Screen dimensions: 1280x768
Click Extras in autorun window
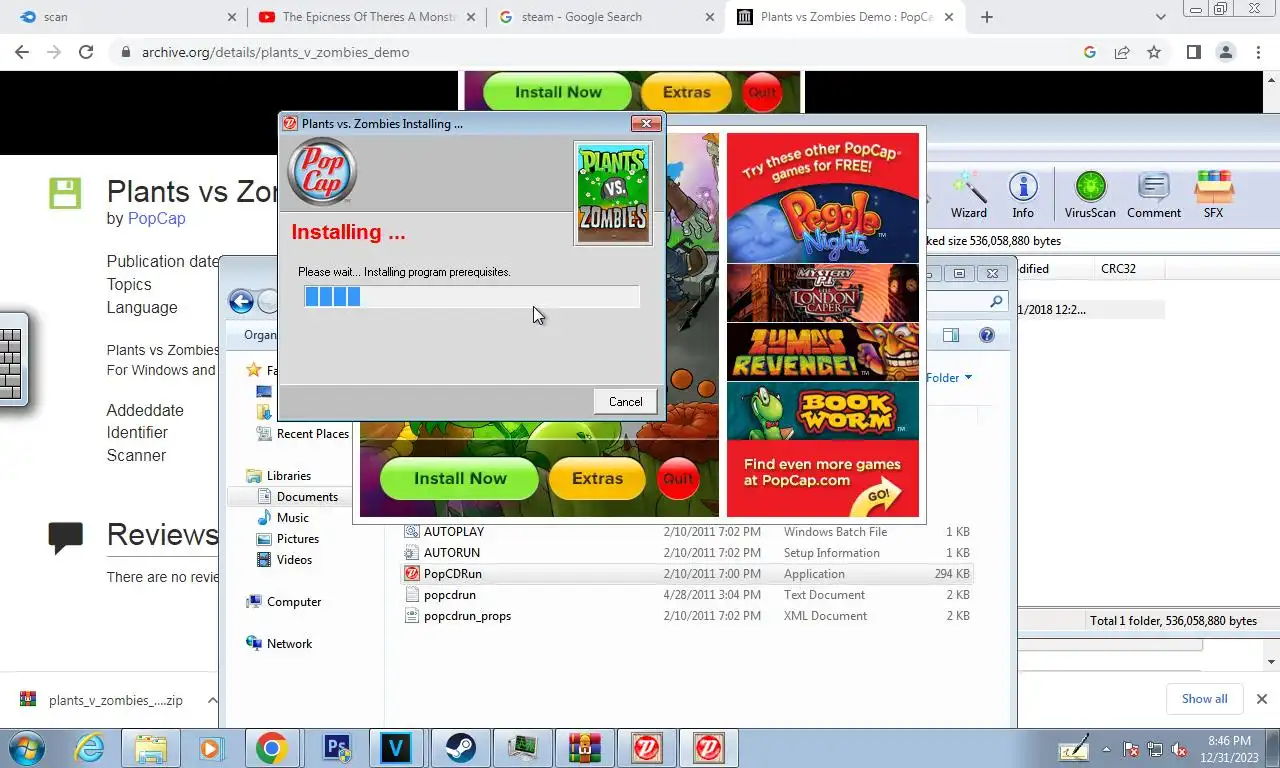coord(597,478)
